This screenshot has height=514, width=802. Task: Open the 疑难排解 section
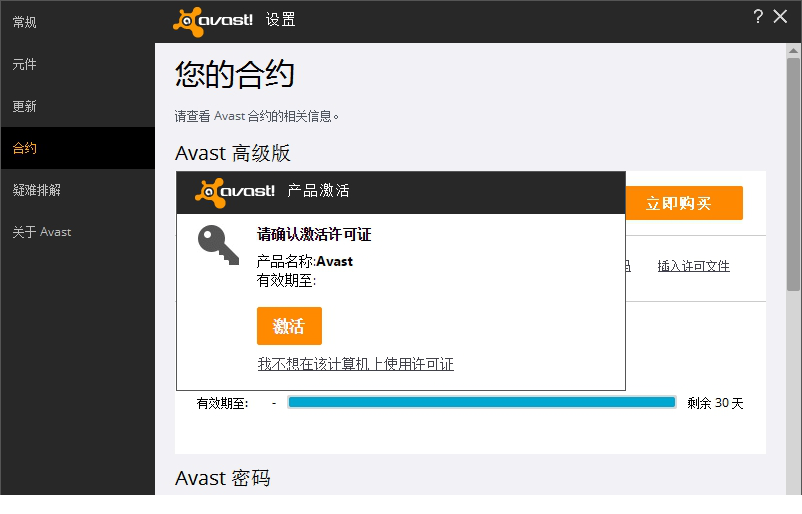coord(77,190)
